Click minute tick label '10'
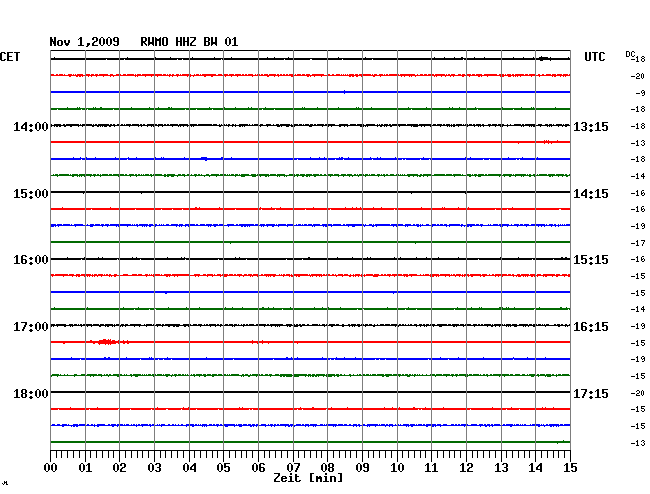The width and height of the screenshot is (650, 494). click(x=397, y=468)
